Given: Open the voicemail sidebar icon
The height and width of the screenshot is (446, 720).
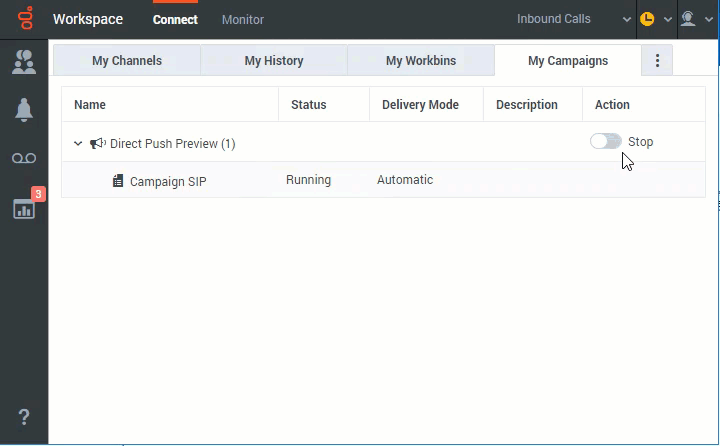Looking at the screenshot, I should point(24,159).
